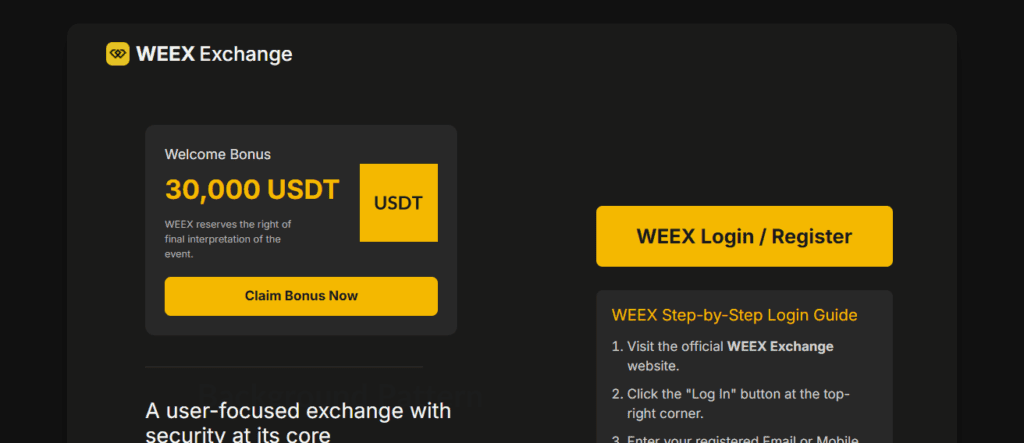Image resolution: width=1024 pixels, height=443 pixels.
Task: Click the WEEX Exchange brand name
Action: point(214,54)
